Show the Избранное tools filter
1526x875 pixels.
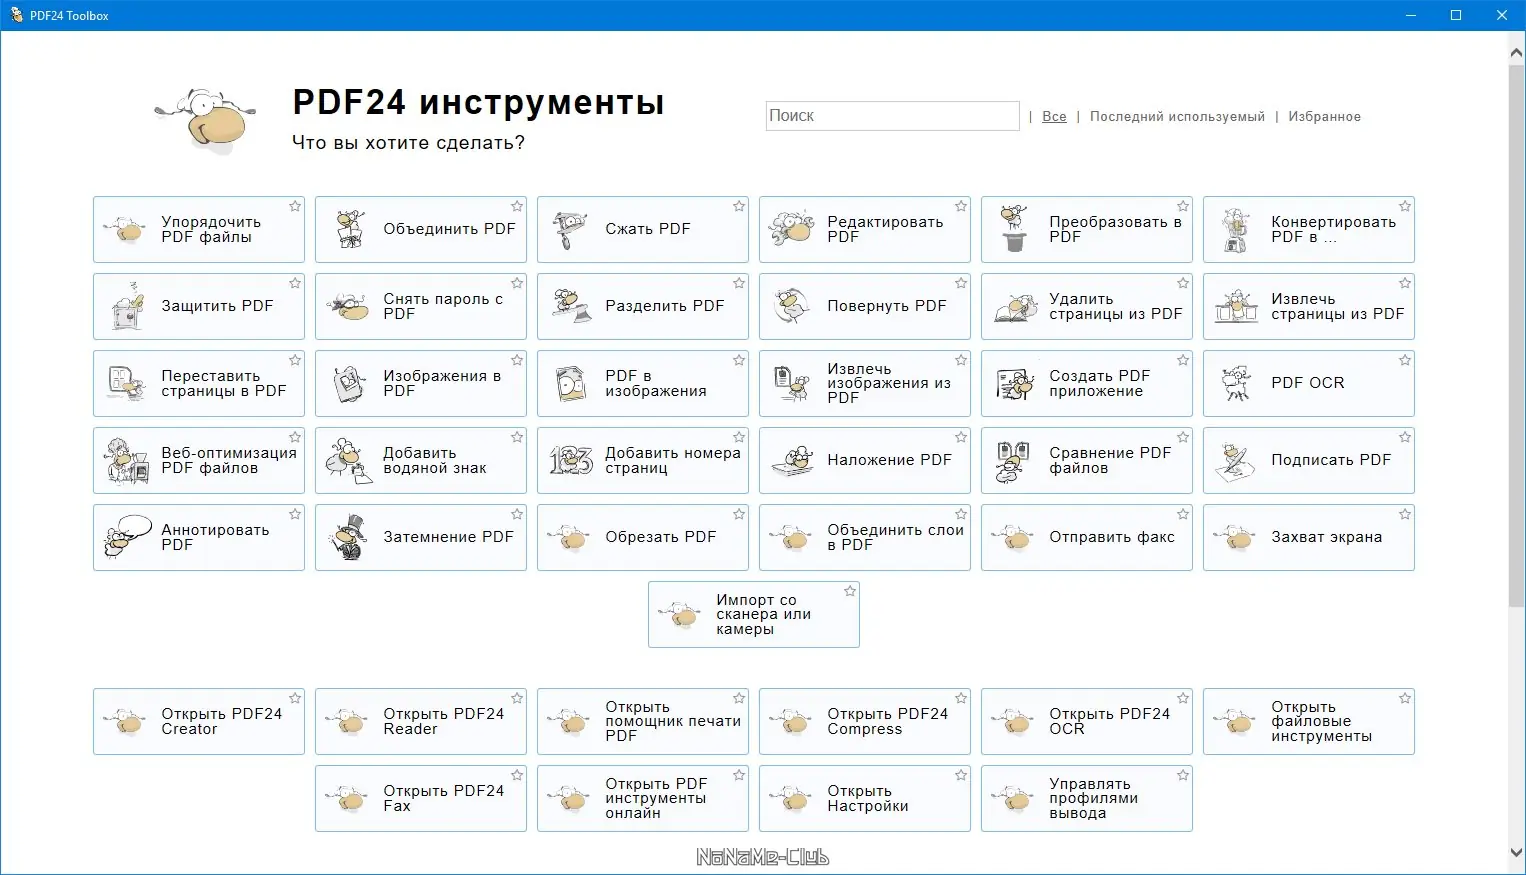point(1324,117)
